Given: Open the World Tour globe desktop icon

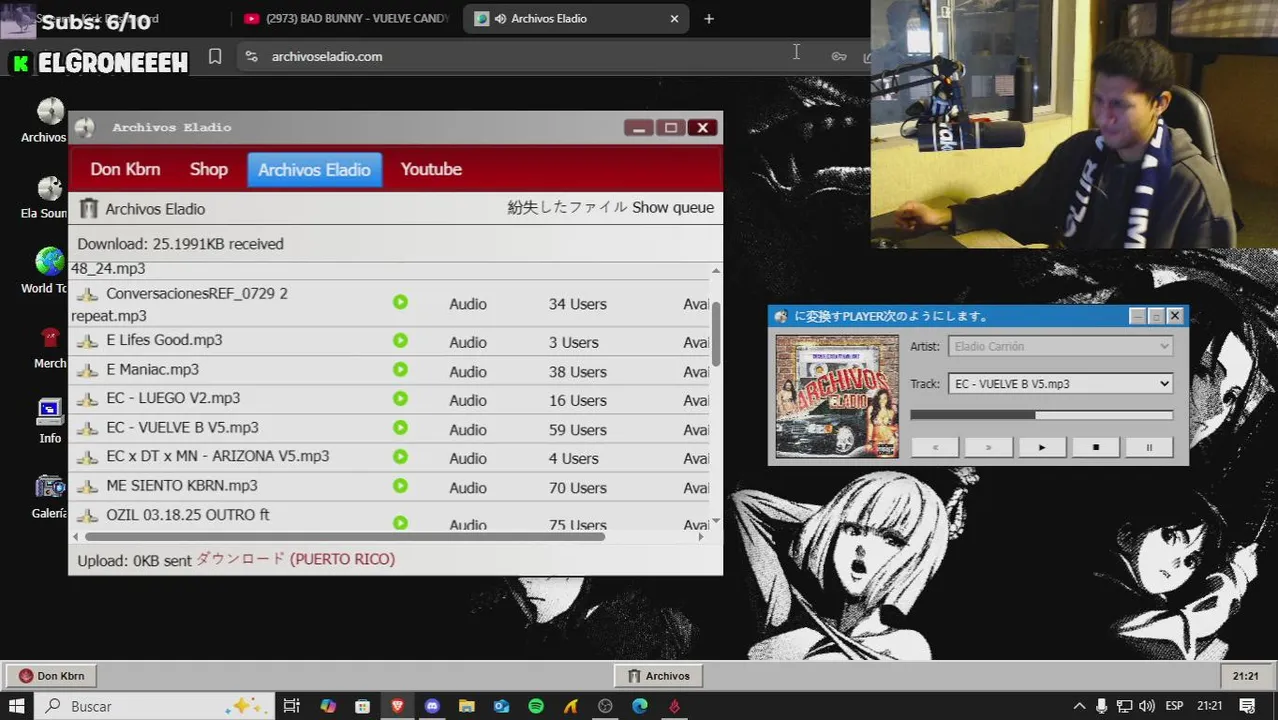Looking at the screenshot, I should click(x=50, y=262).
